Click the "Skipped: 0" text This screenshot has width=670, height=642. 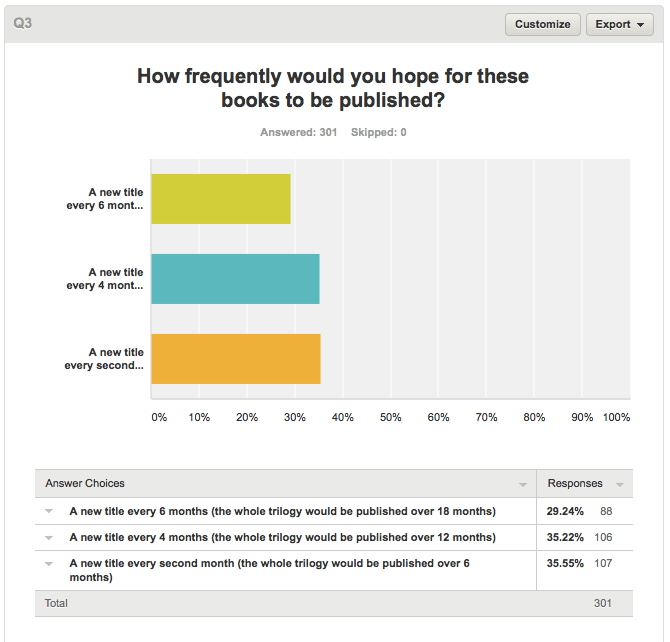coord(378,132)
